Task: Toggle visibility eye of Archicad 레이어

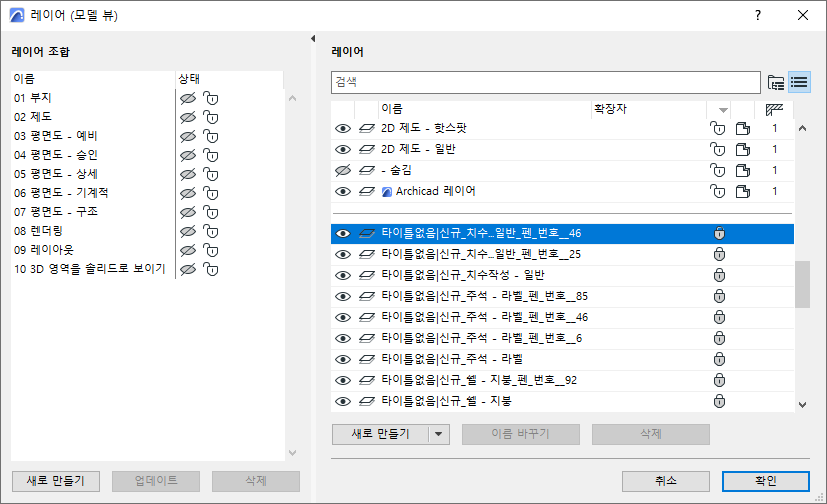Action: [343, 191]
